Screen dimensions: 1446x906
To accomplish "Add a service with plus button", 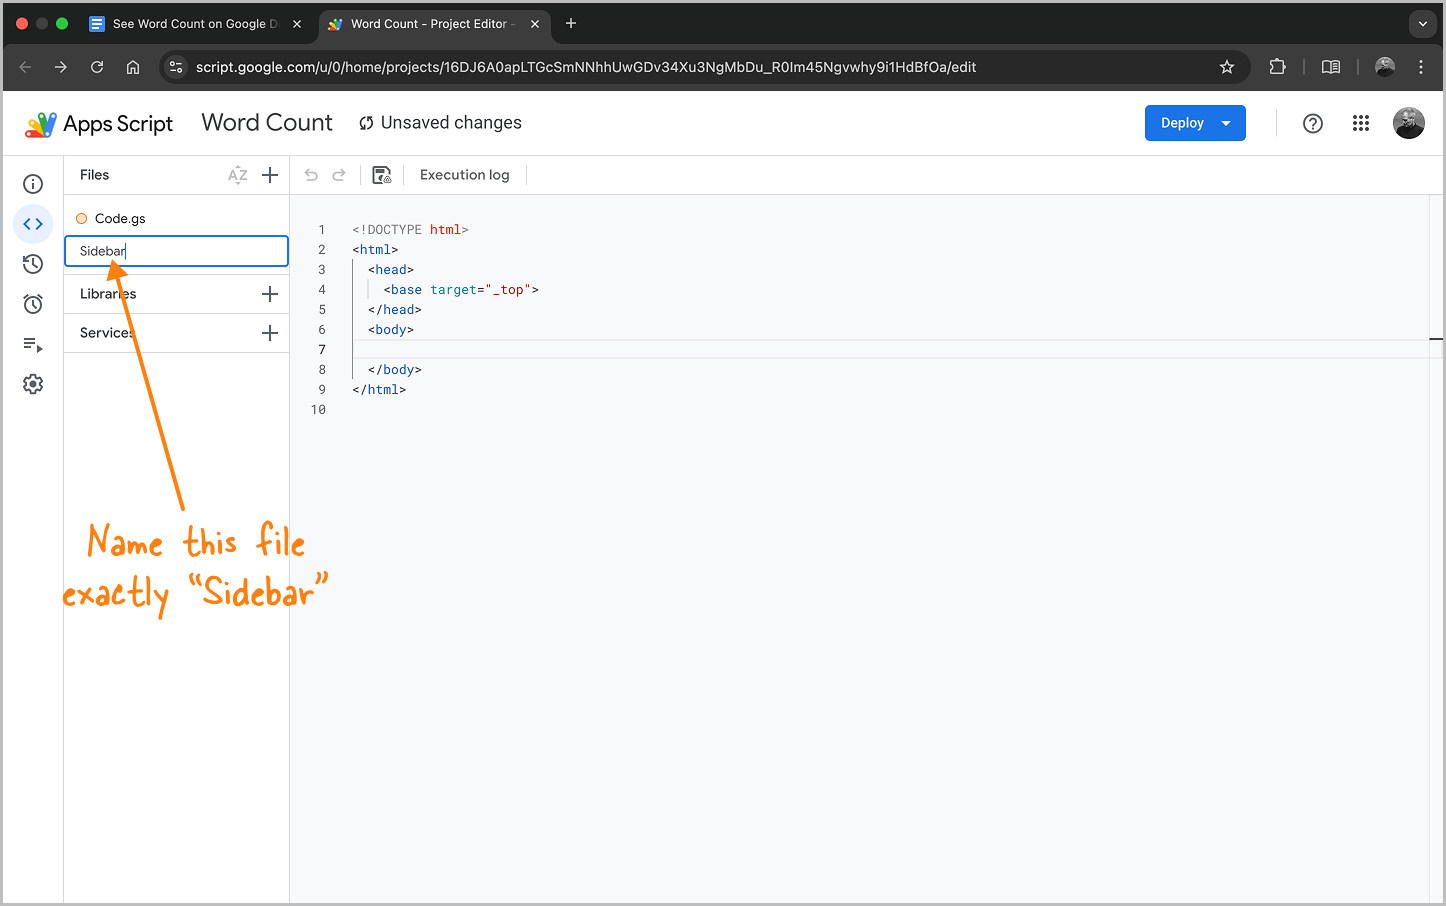I will (x=269, y=333).
